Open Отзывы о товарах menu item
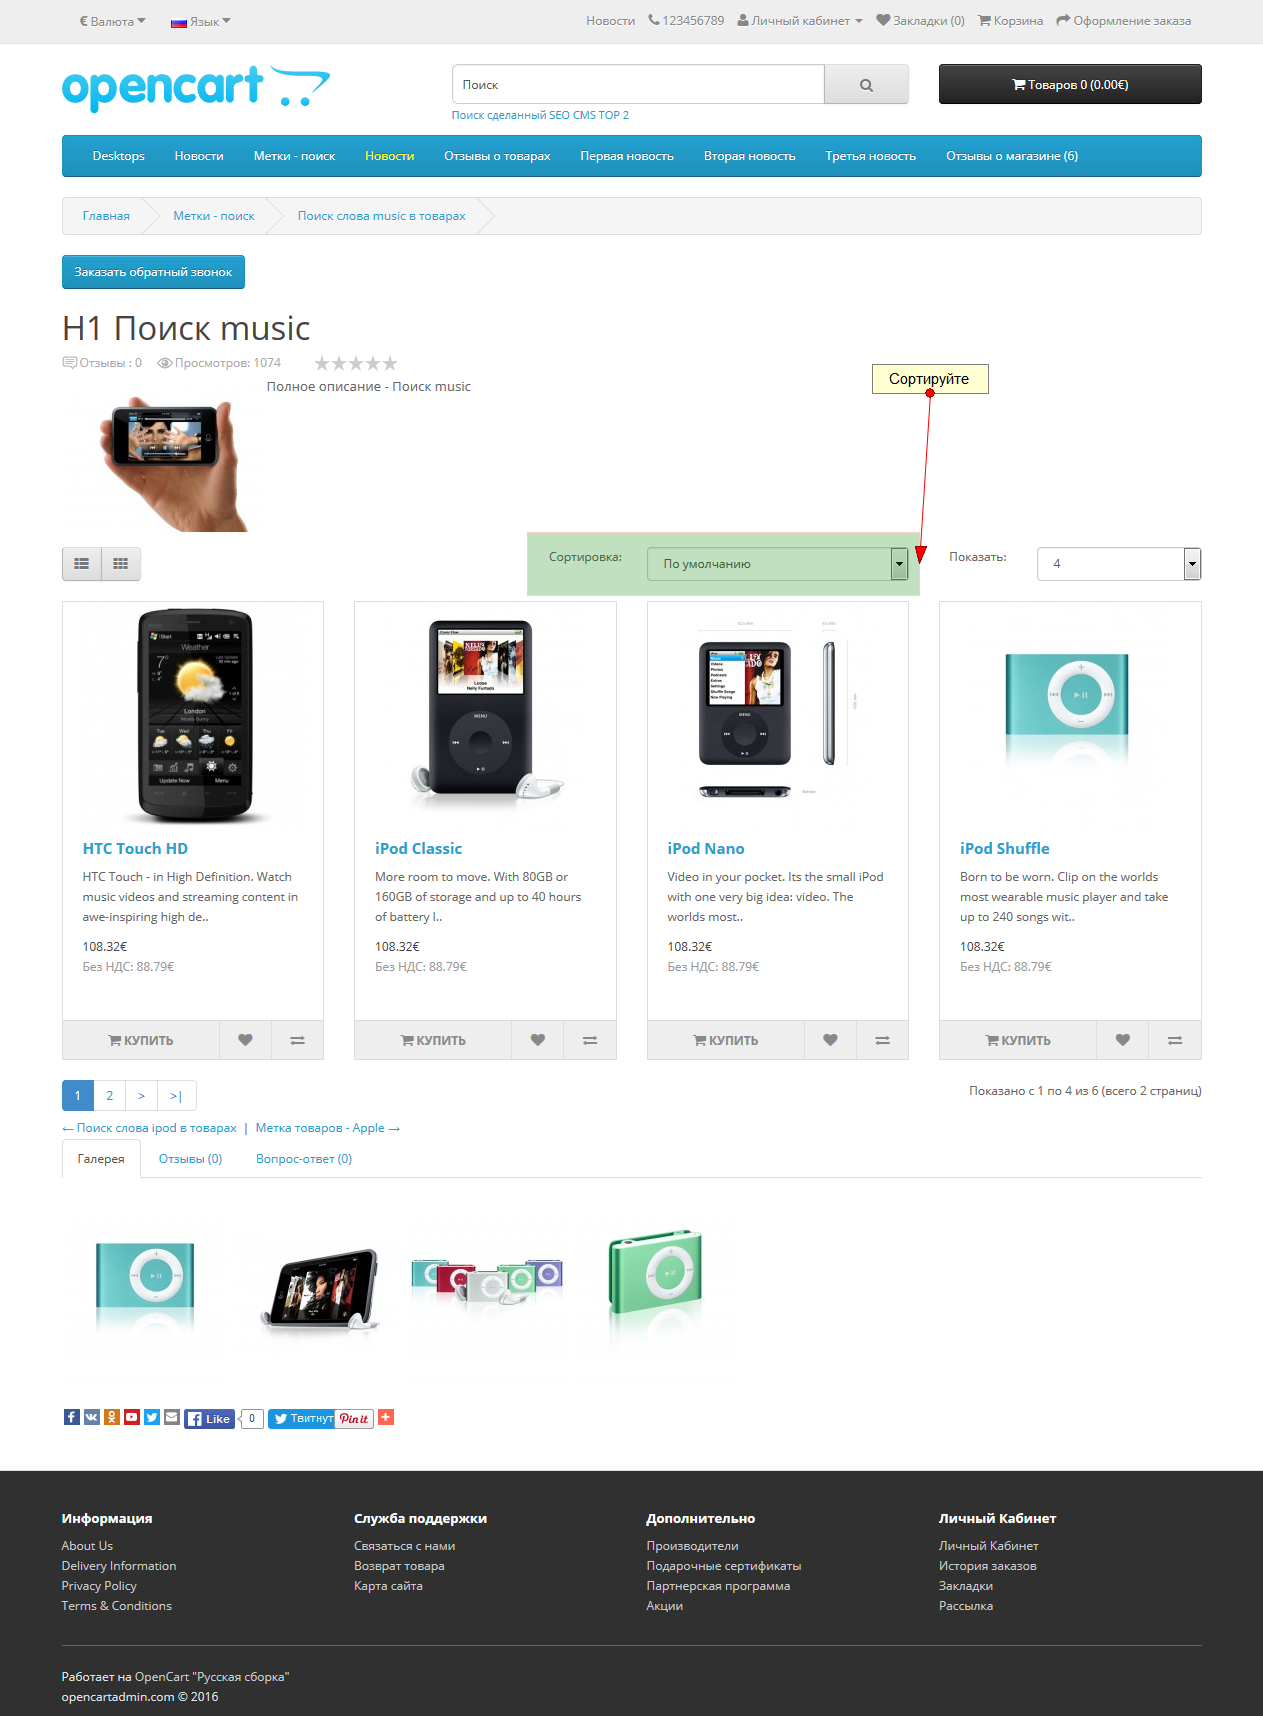This screenshot has width=1263, height=1716. click(x=497, y=156)
